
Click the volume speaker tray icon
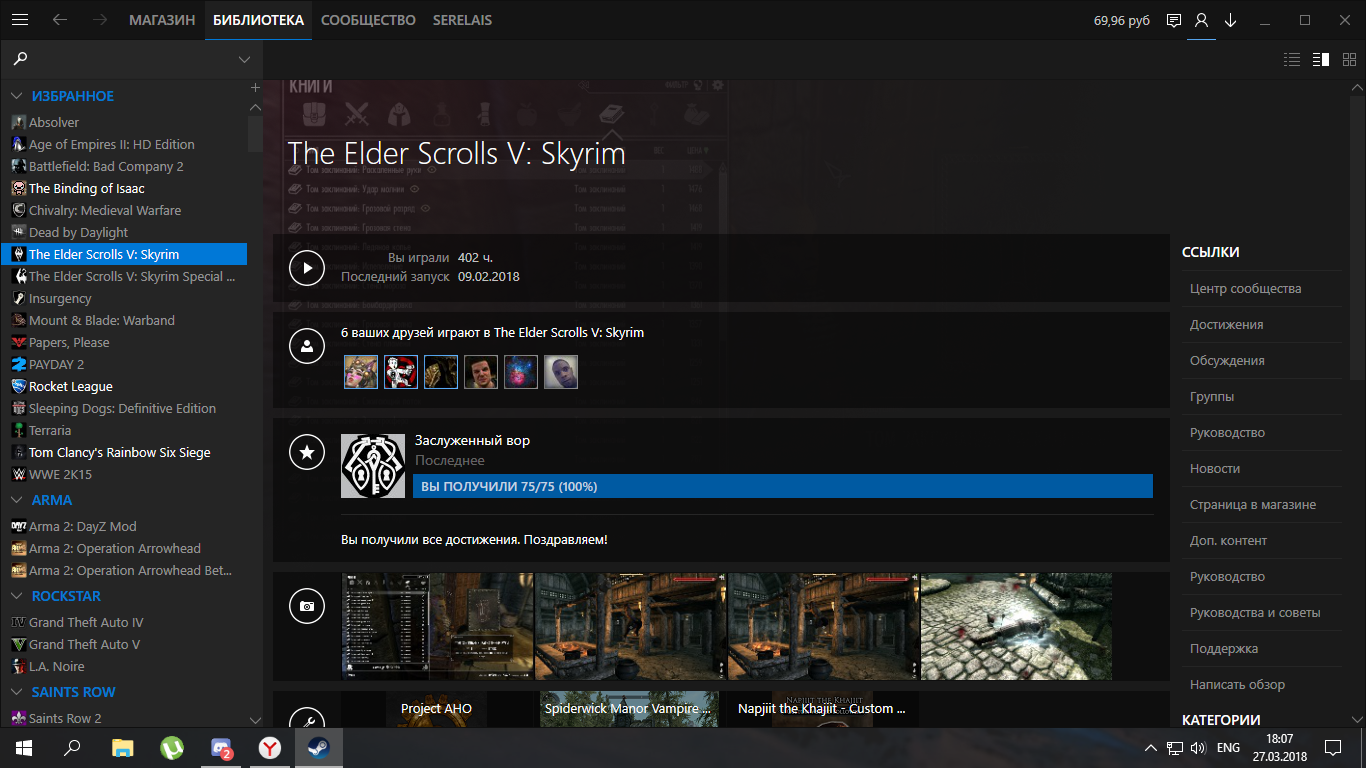(x=1197, y=747)
